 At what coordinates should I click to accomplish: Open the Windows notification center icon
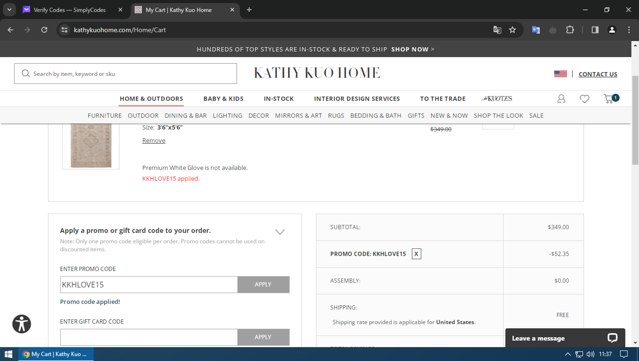(624, 354)
